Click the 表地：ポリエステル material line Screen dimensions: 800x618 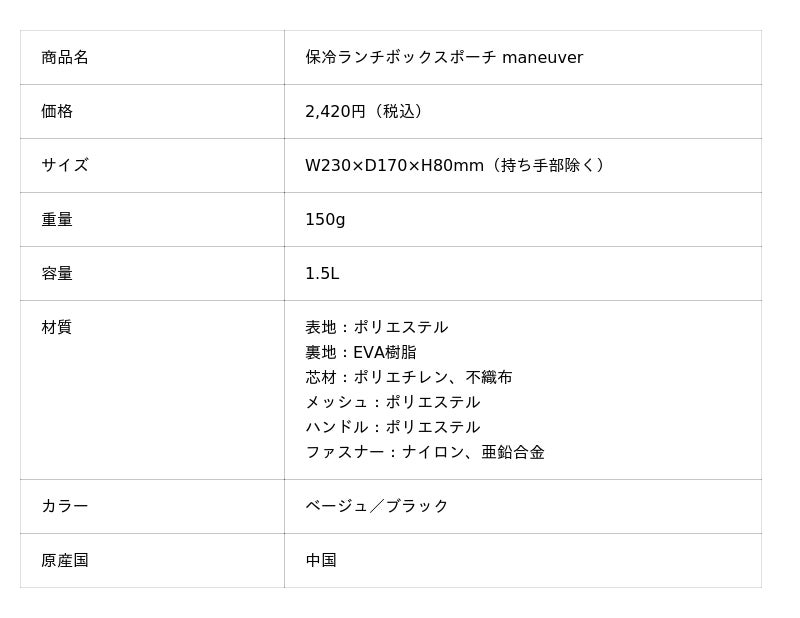pyautogui.click(x=376, y=327)
